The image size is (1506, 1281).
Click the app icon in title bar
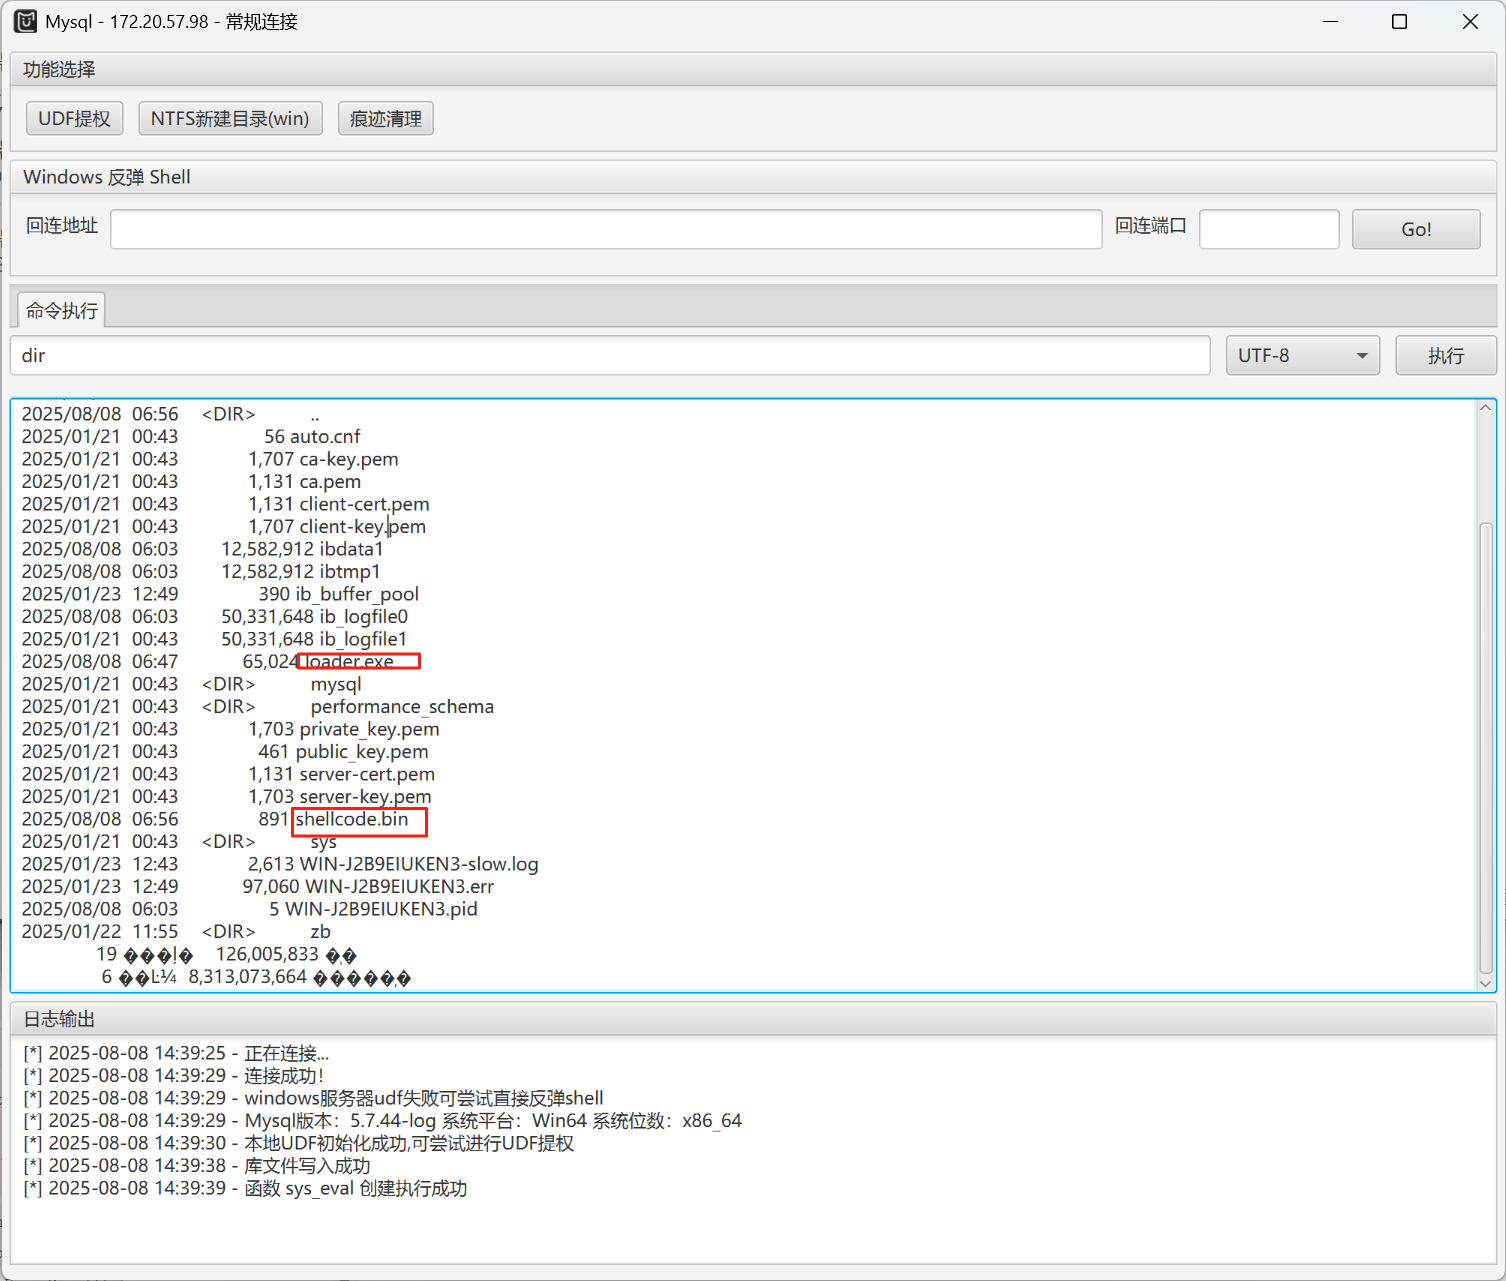[25, 21]
